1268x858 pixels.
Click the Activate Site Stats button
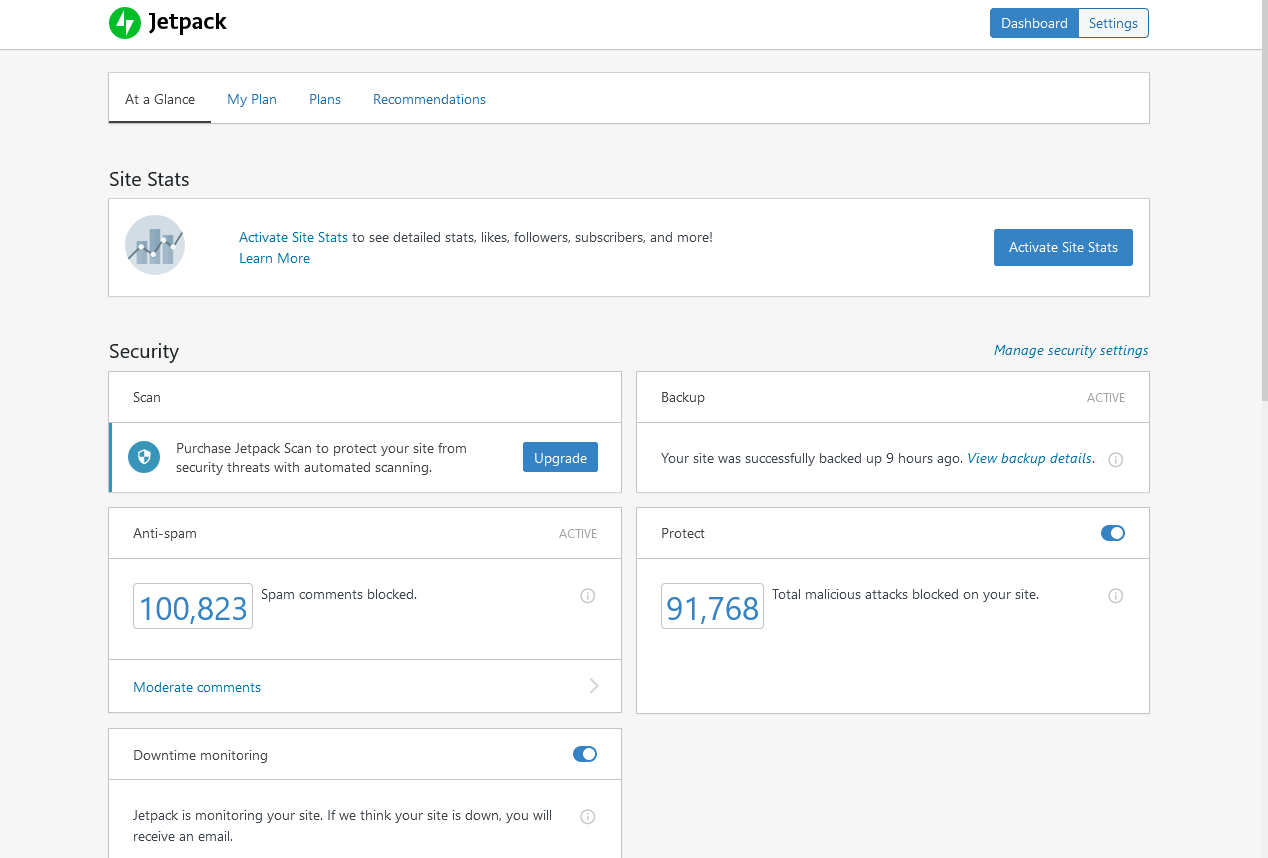[x=1063, y=247]
